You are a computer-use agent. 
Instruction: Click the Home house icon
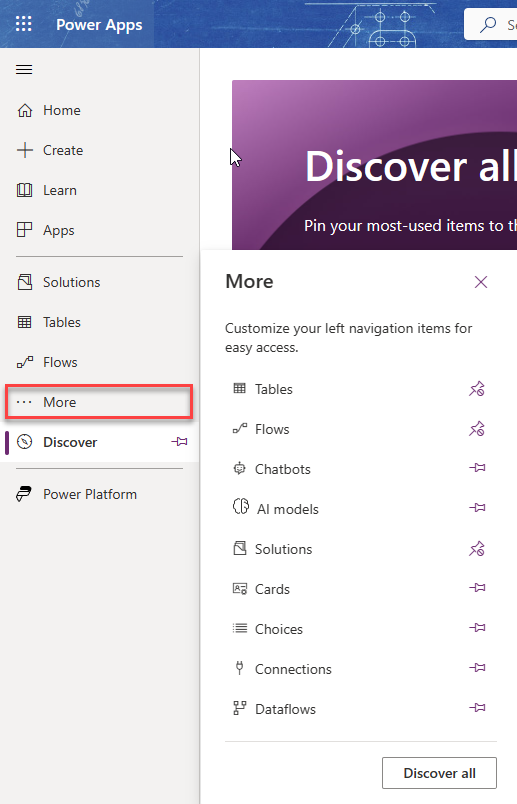point(25,110)
